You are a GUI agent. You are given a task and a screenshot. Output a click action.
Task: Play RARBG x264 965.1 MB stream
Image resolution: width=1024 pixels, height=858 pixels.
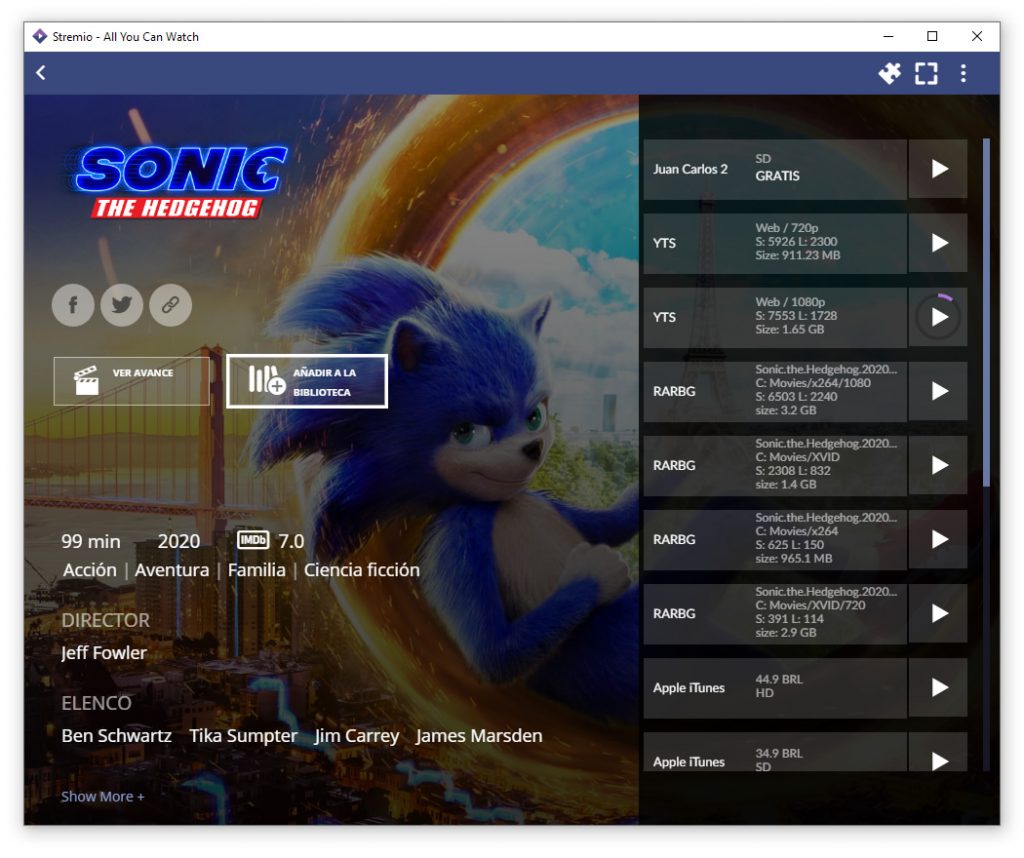point(938,539)
